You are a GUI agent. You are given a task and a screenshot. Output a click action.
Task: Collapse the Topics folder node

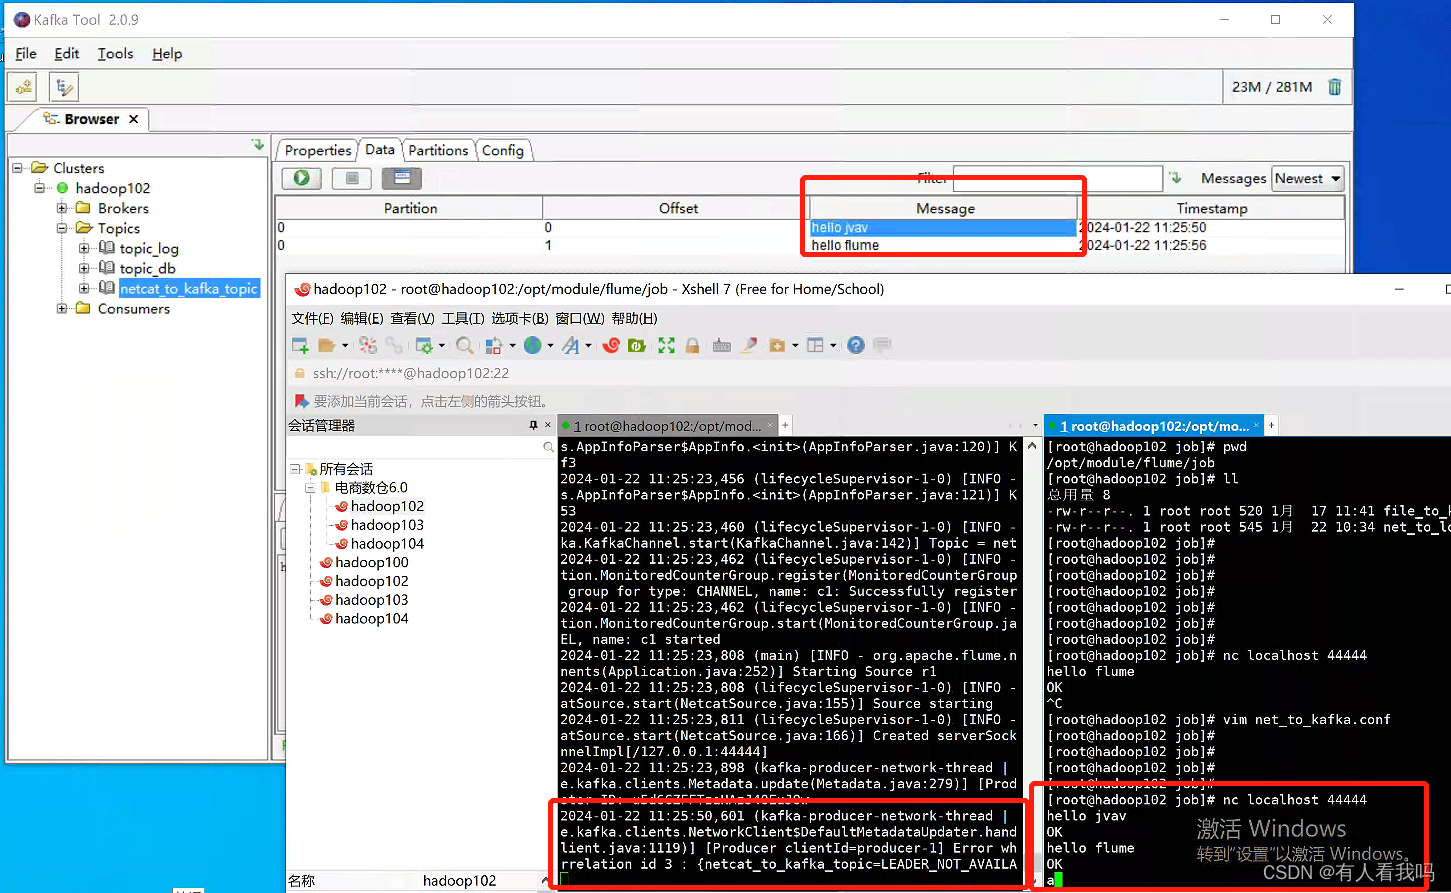(x=62, y=228)
